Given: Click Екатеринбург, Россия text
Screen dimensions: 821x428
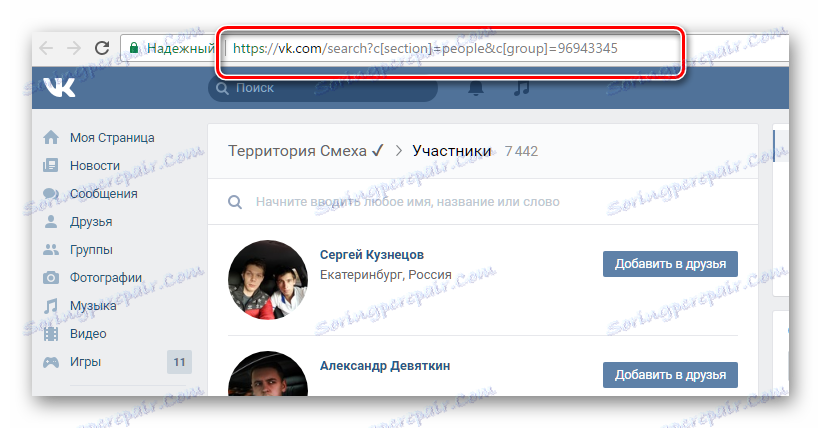Looking at the screenshot, I should pyautogui.click(x=386, y=275).
